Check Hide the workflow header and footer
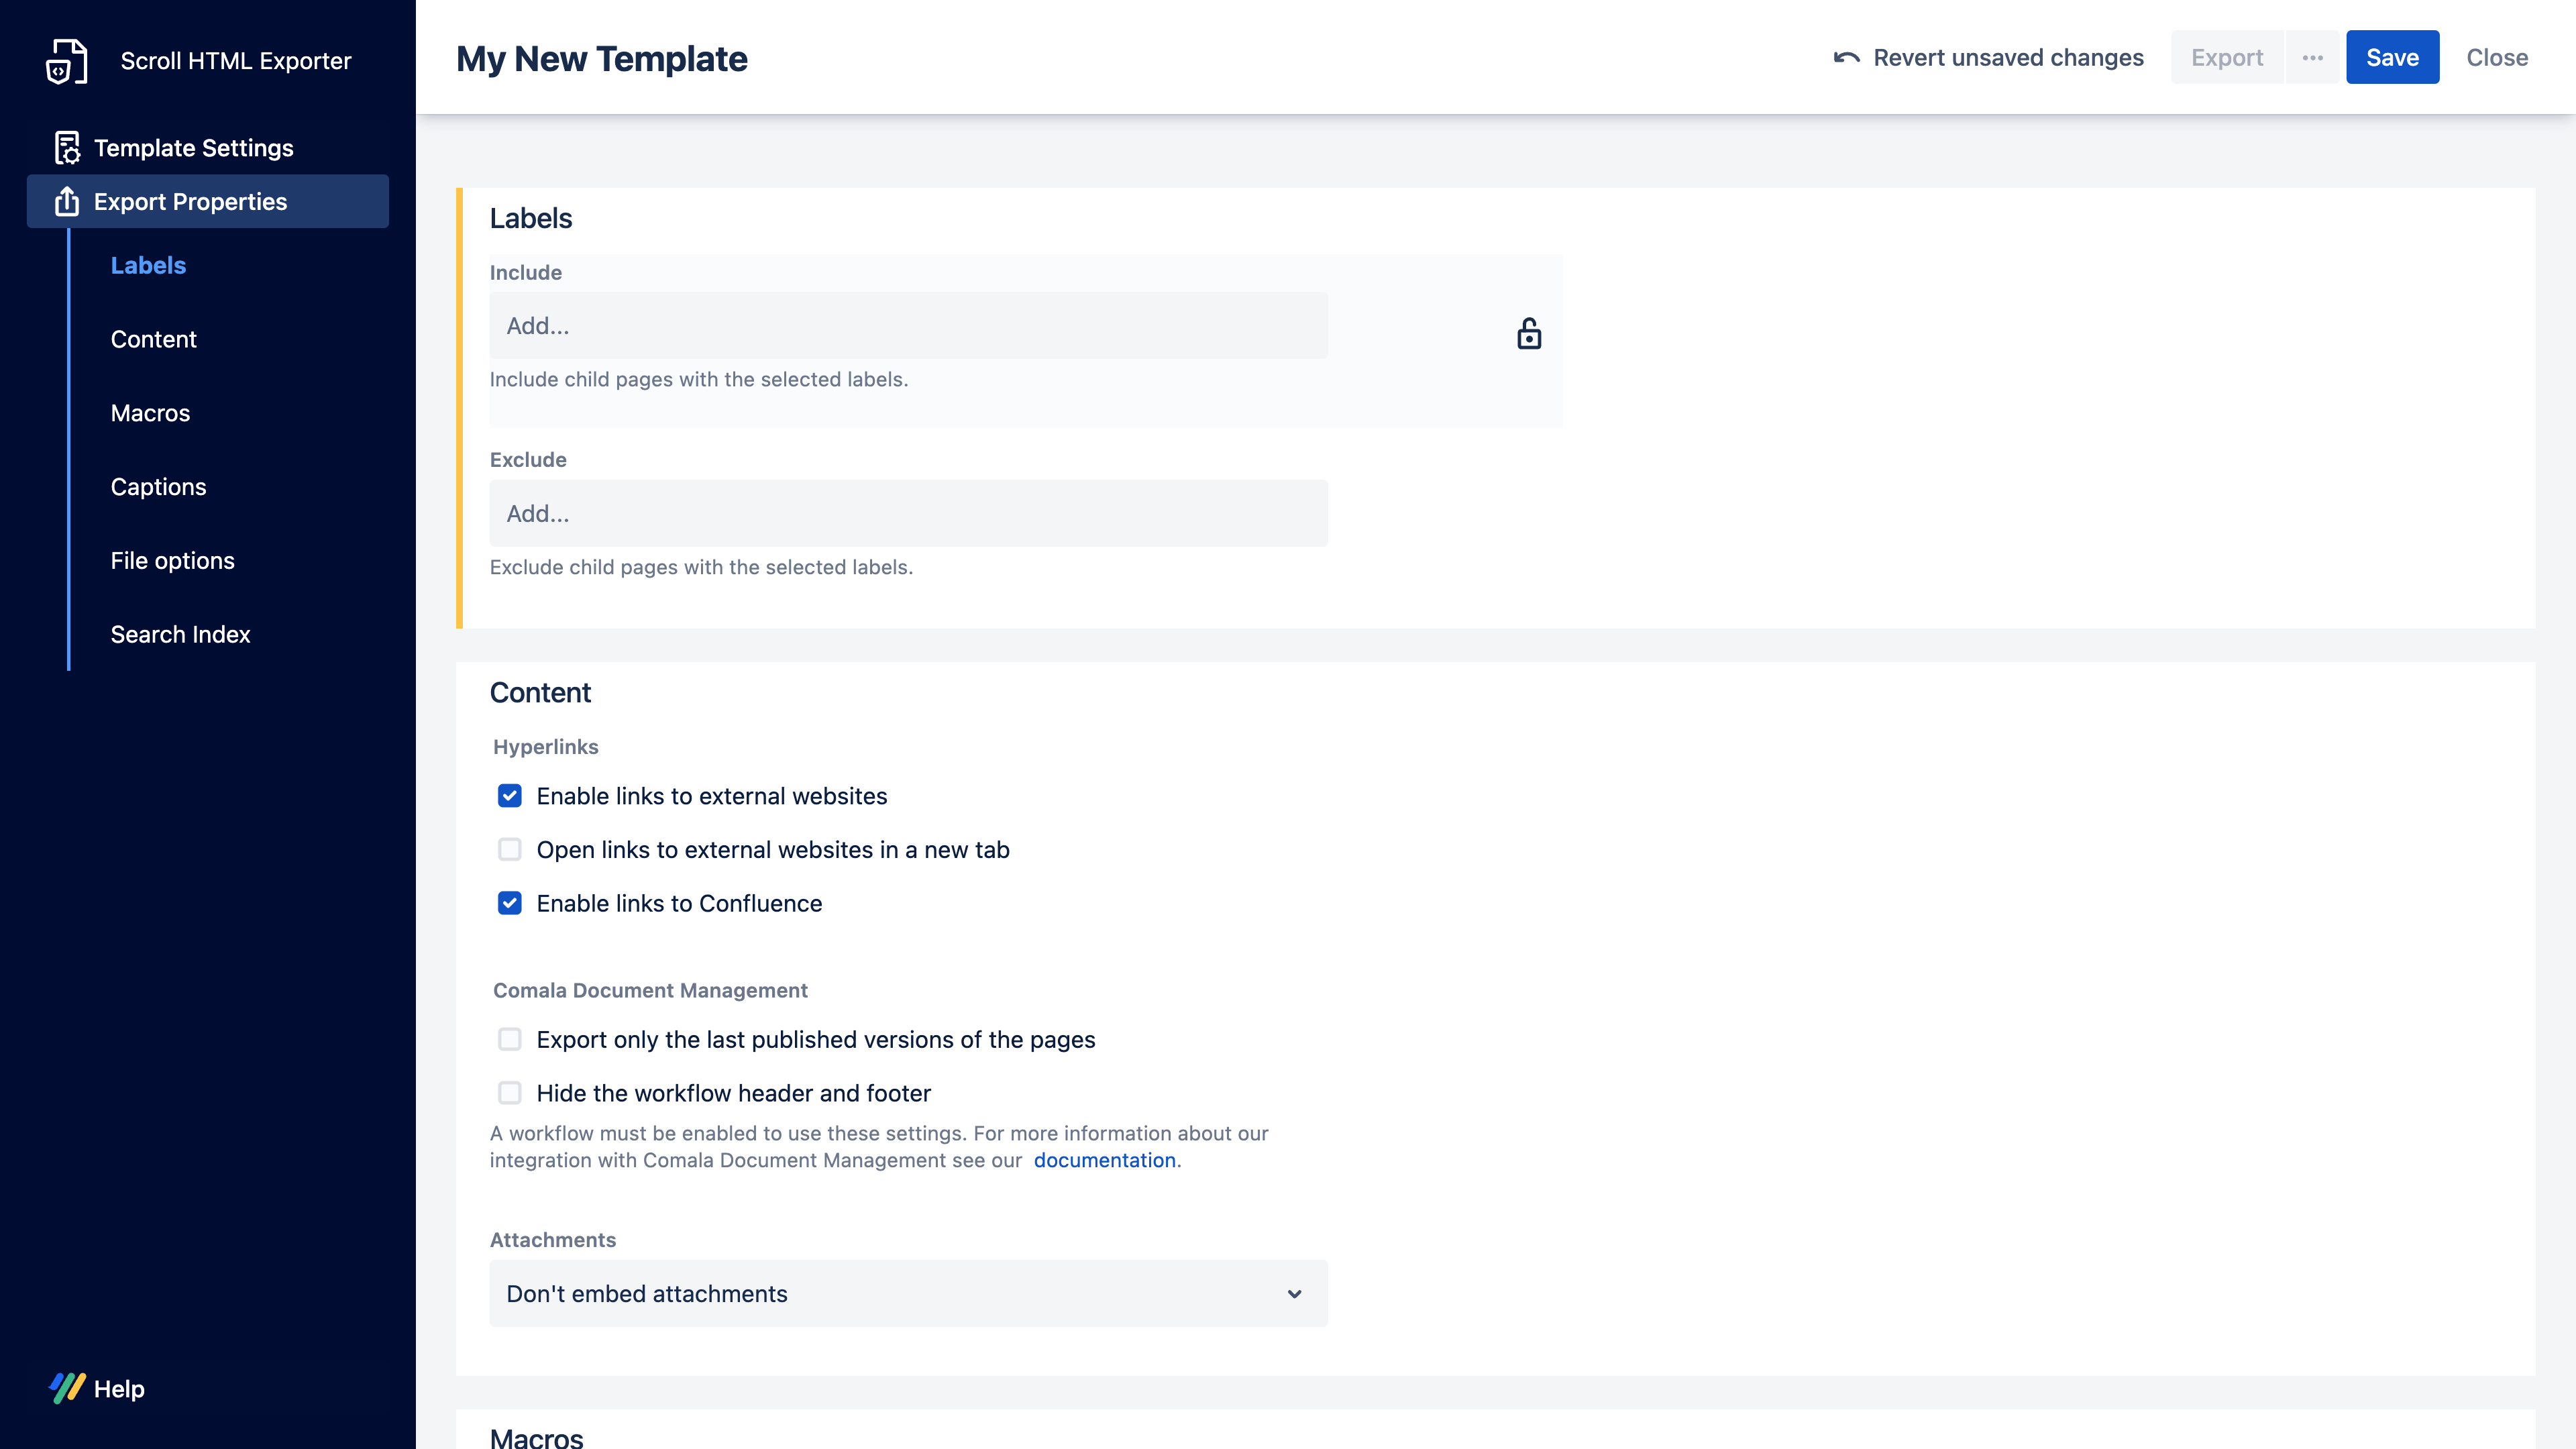Image resolution: width=2576 pixels, height=1449 pixels. [511, 1093]
